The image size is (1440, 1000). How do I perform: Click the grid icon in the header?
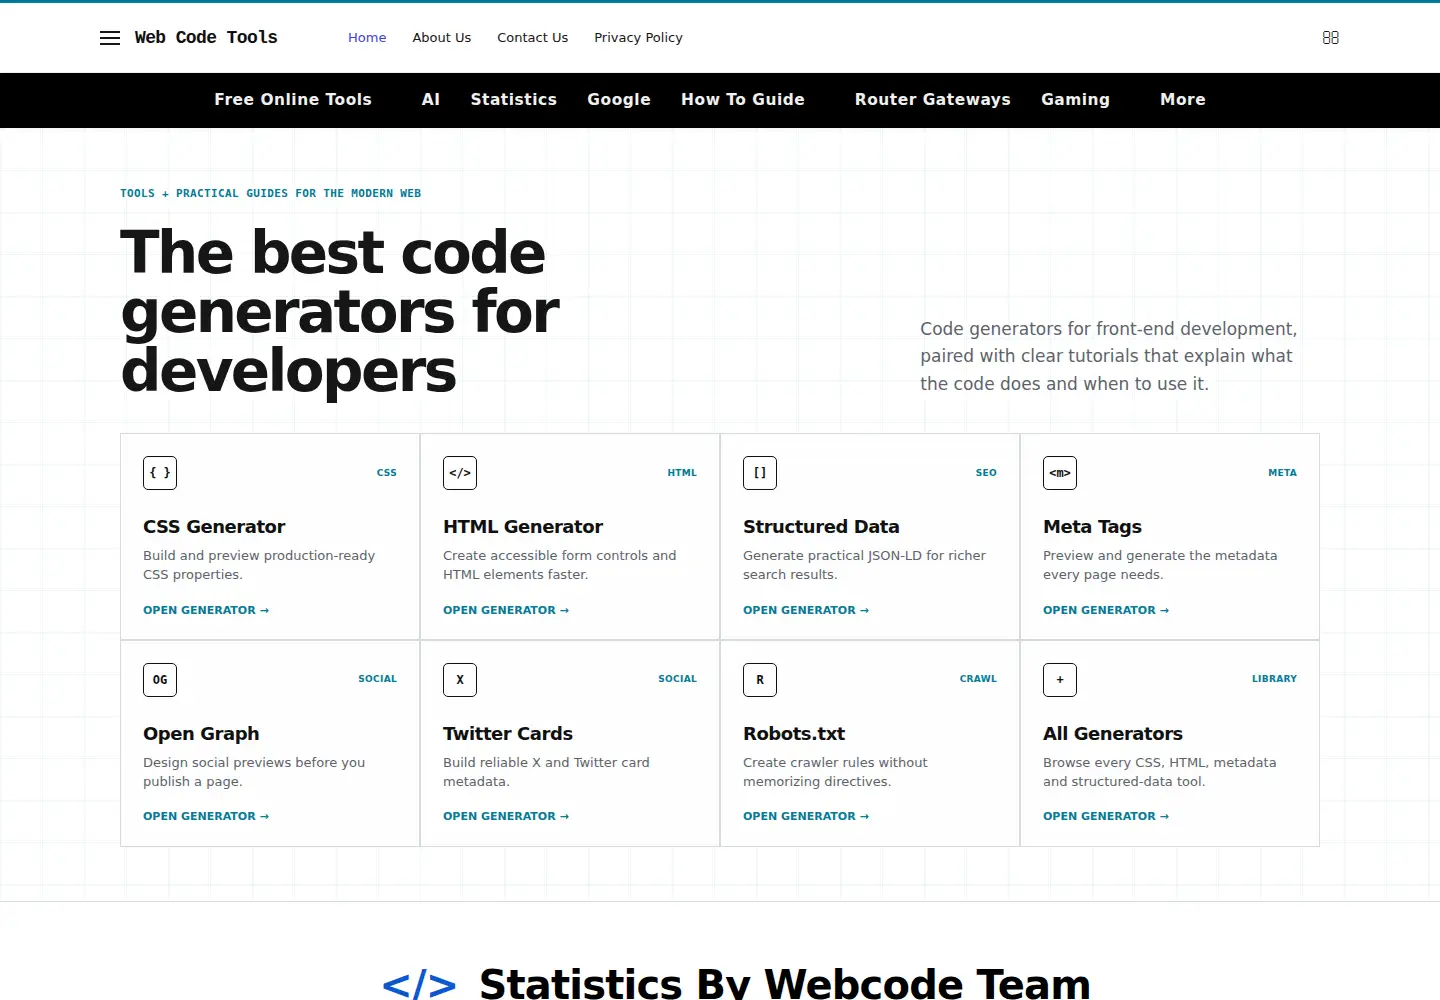[x=1330, y=38]
